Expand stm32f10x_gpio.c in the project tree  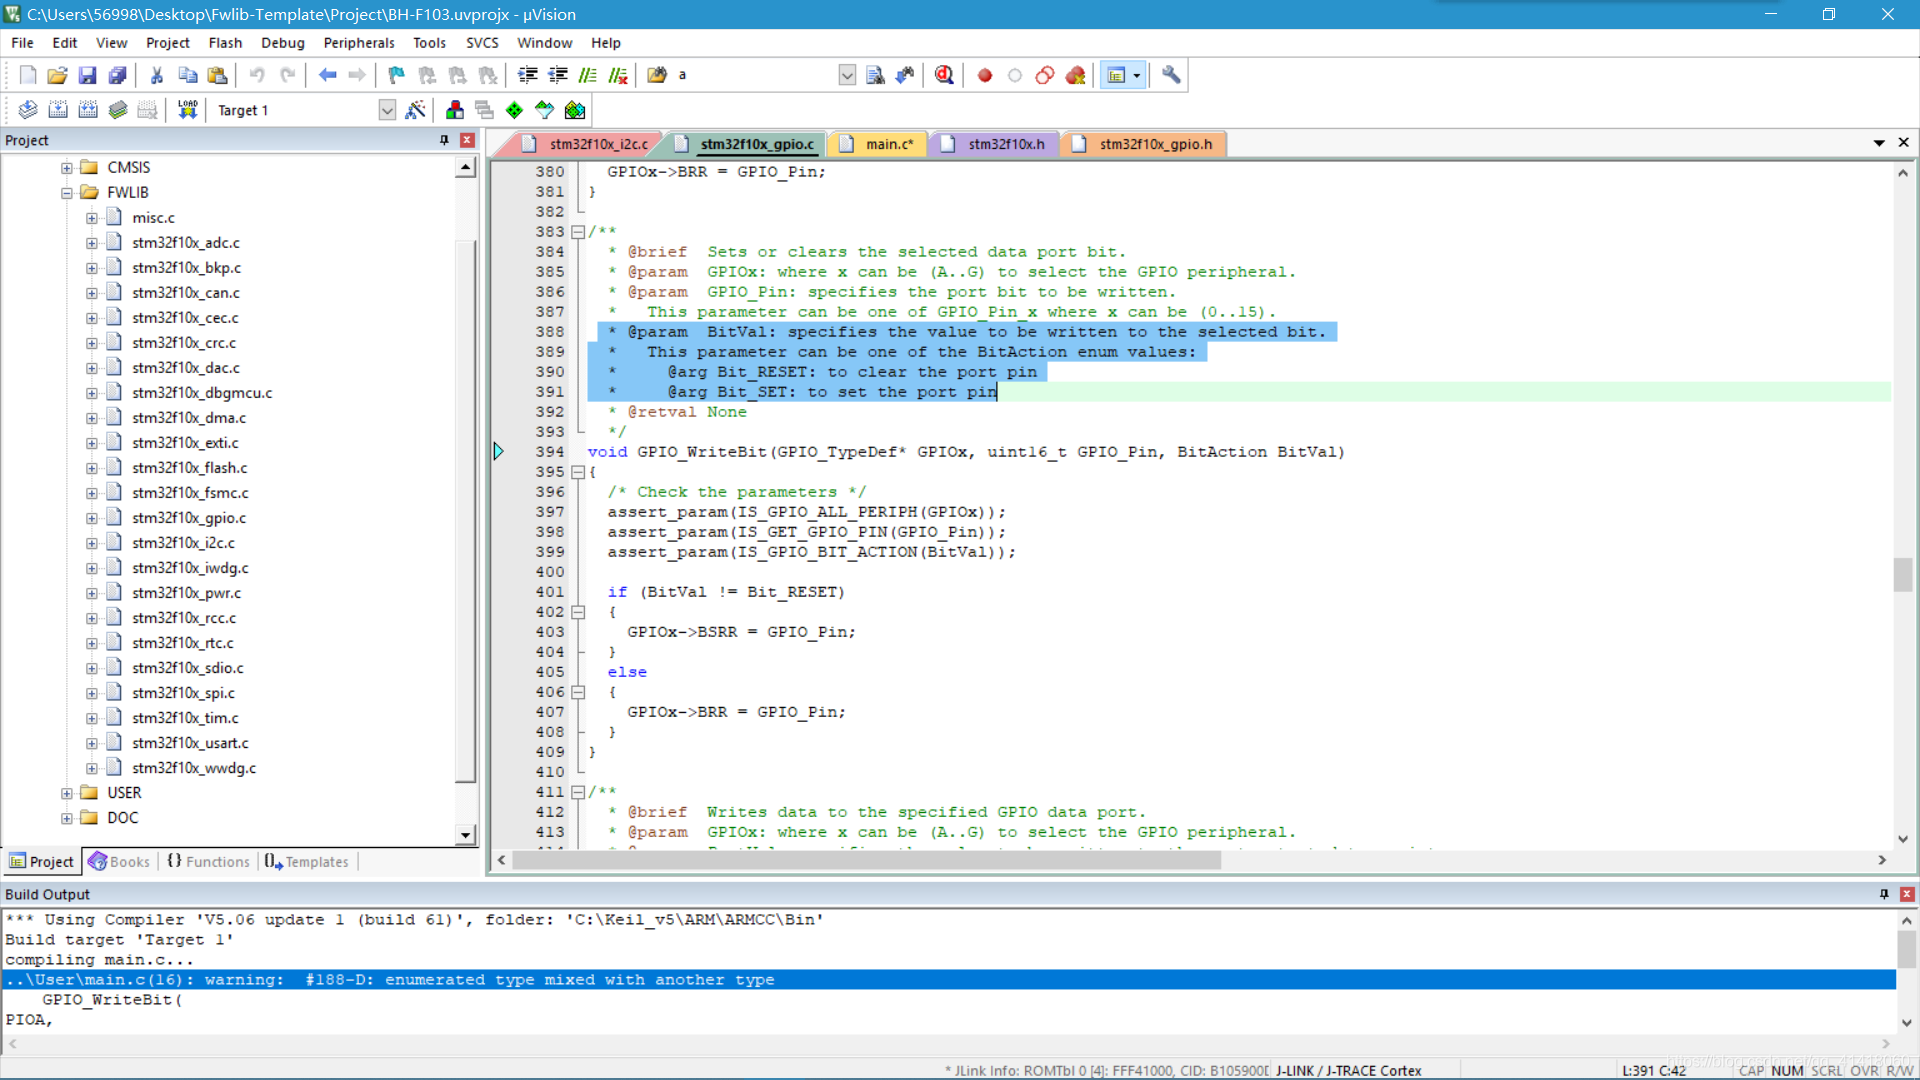coord(92,518)
